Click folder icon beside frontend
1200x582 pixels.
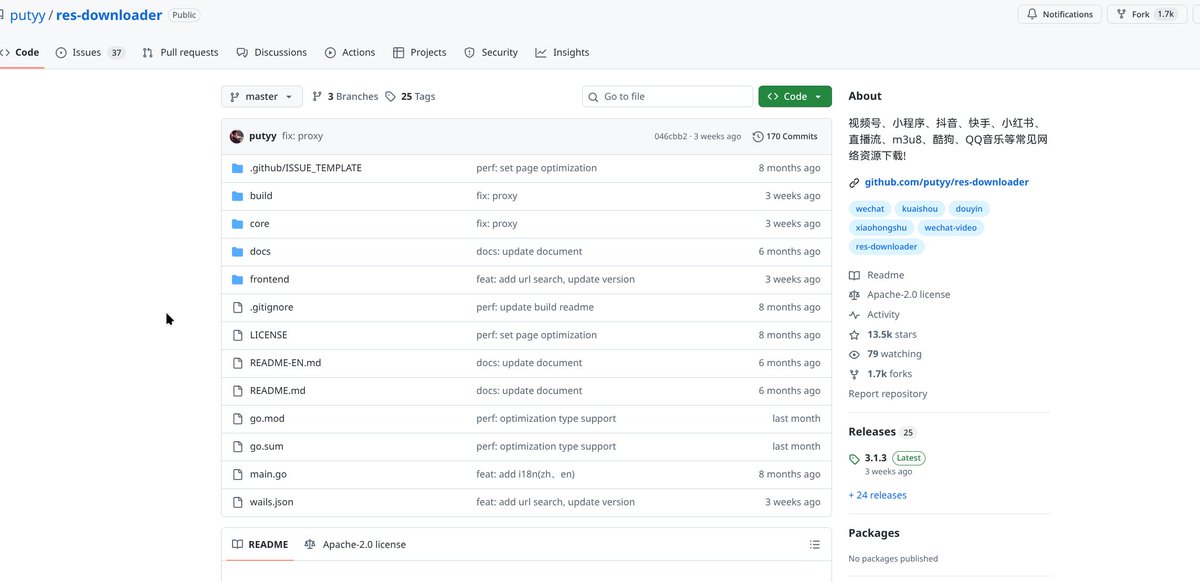tap(237, 279)
